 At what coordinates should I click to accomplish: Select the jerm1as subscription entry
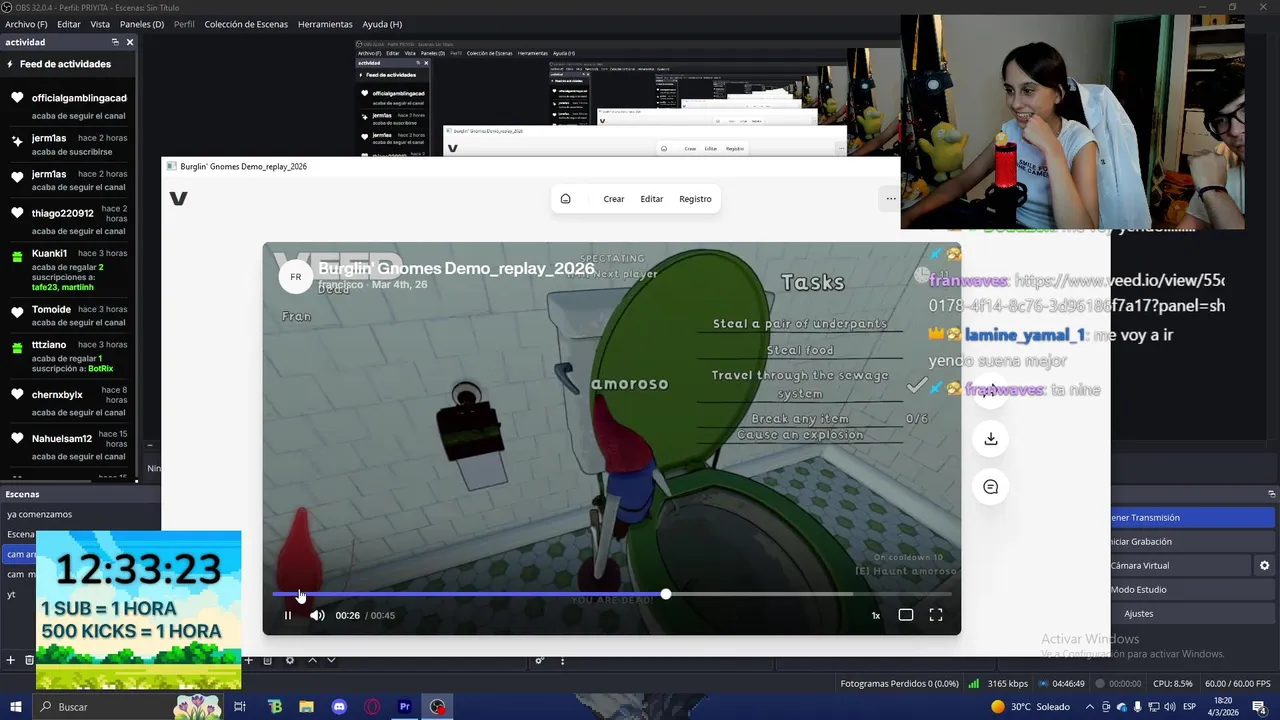pyautogui.click(x=68, y=145)
